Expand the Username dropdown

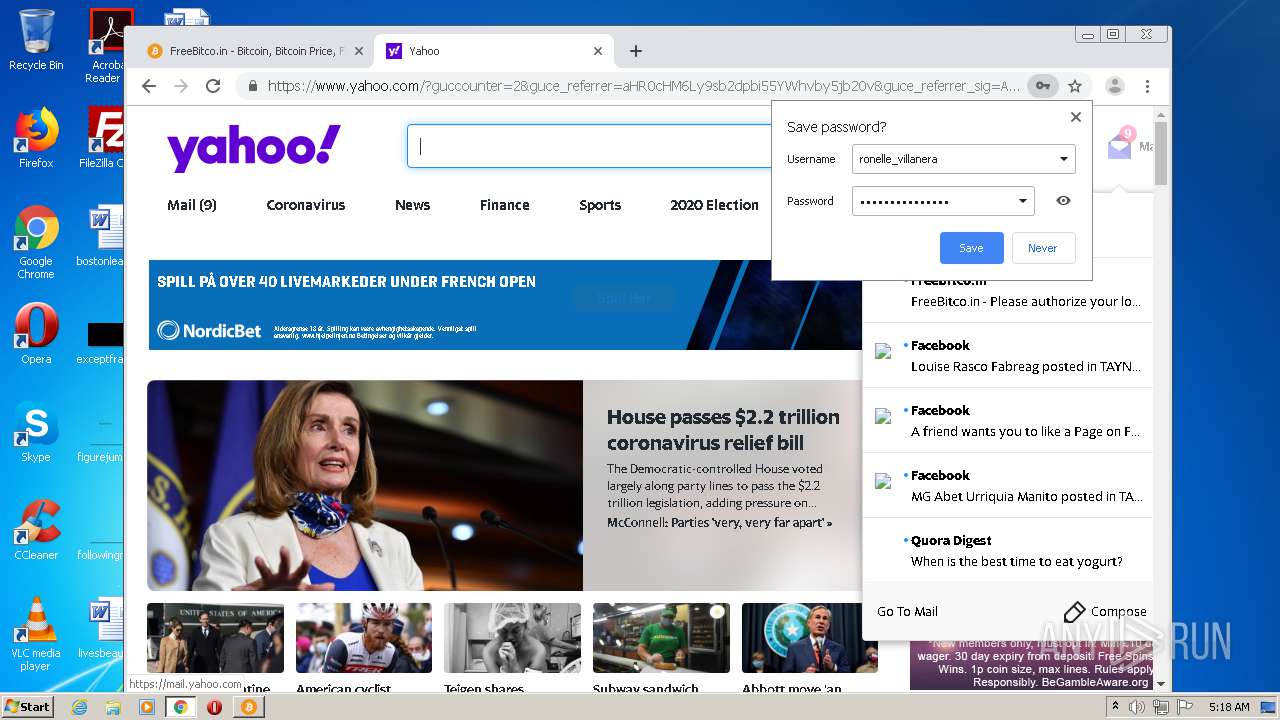click(x=1063, y=159)
